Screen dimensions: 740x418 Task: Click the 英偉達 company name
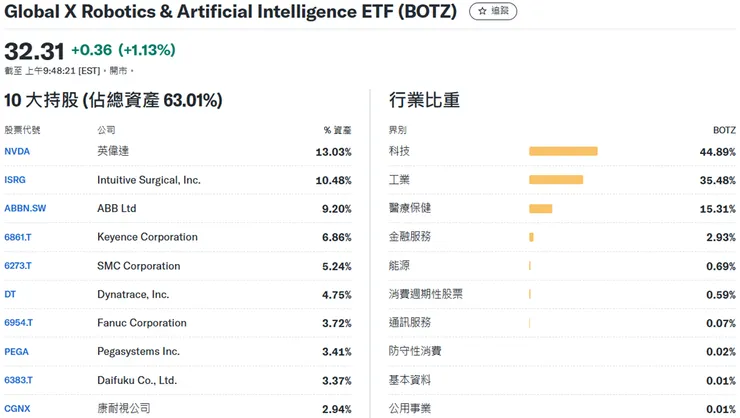(x=112, y=152)
